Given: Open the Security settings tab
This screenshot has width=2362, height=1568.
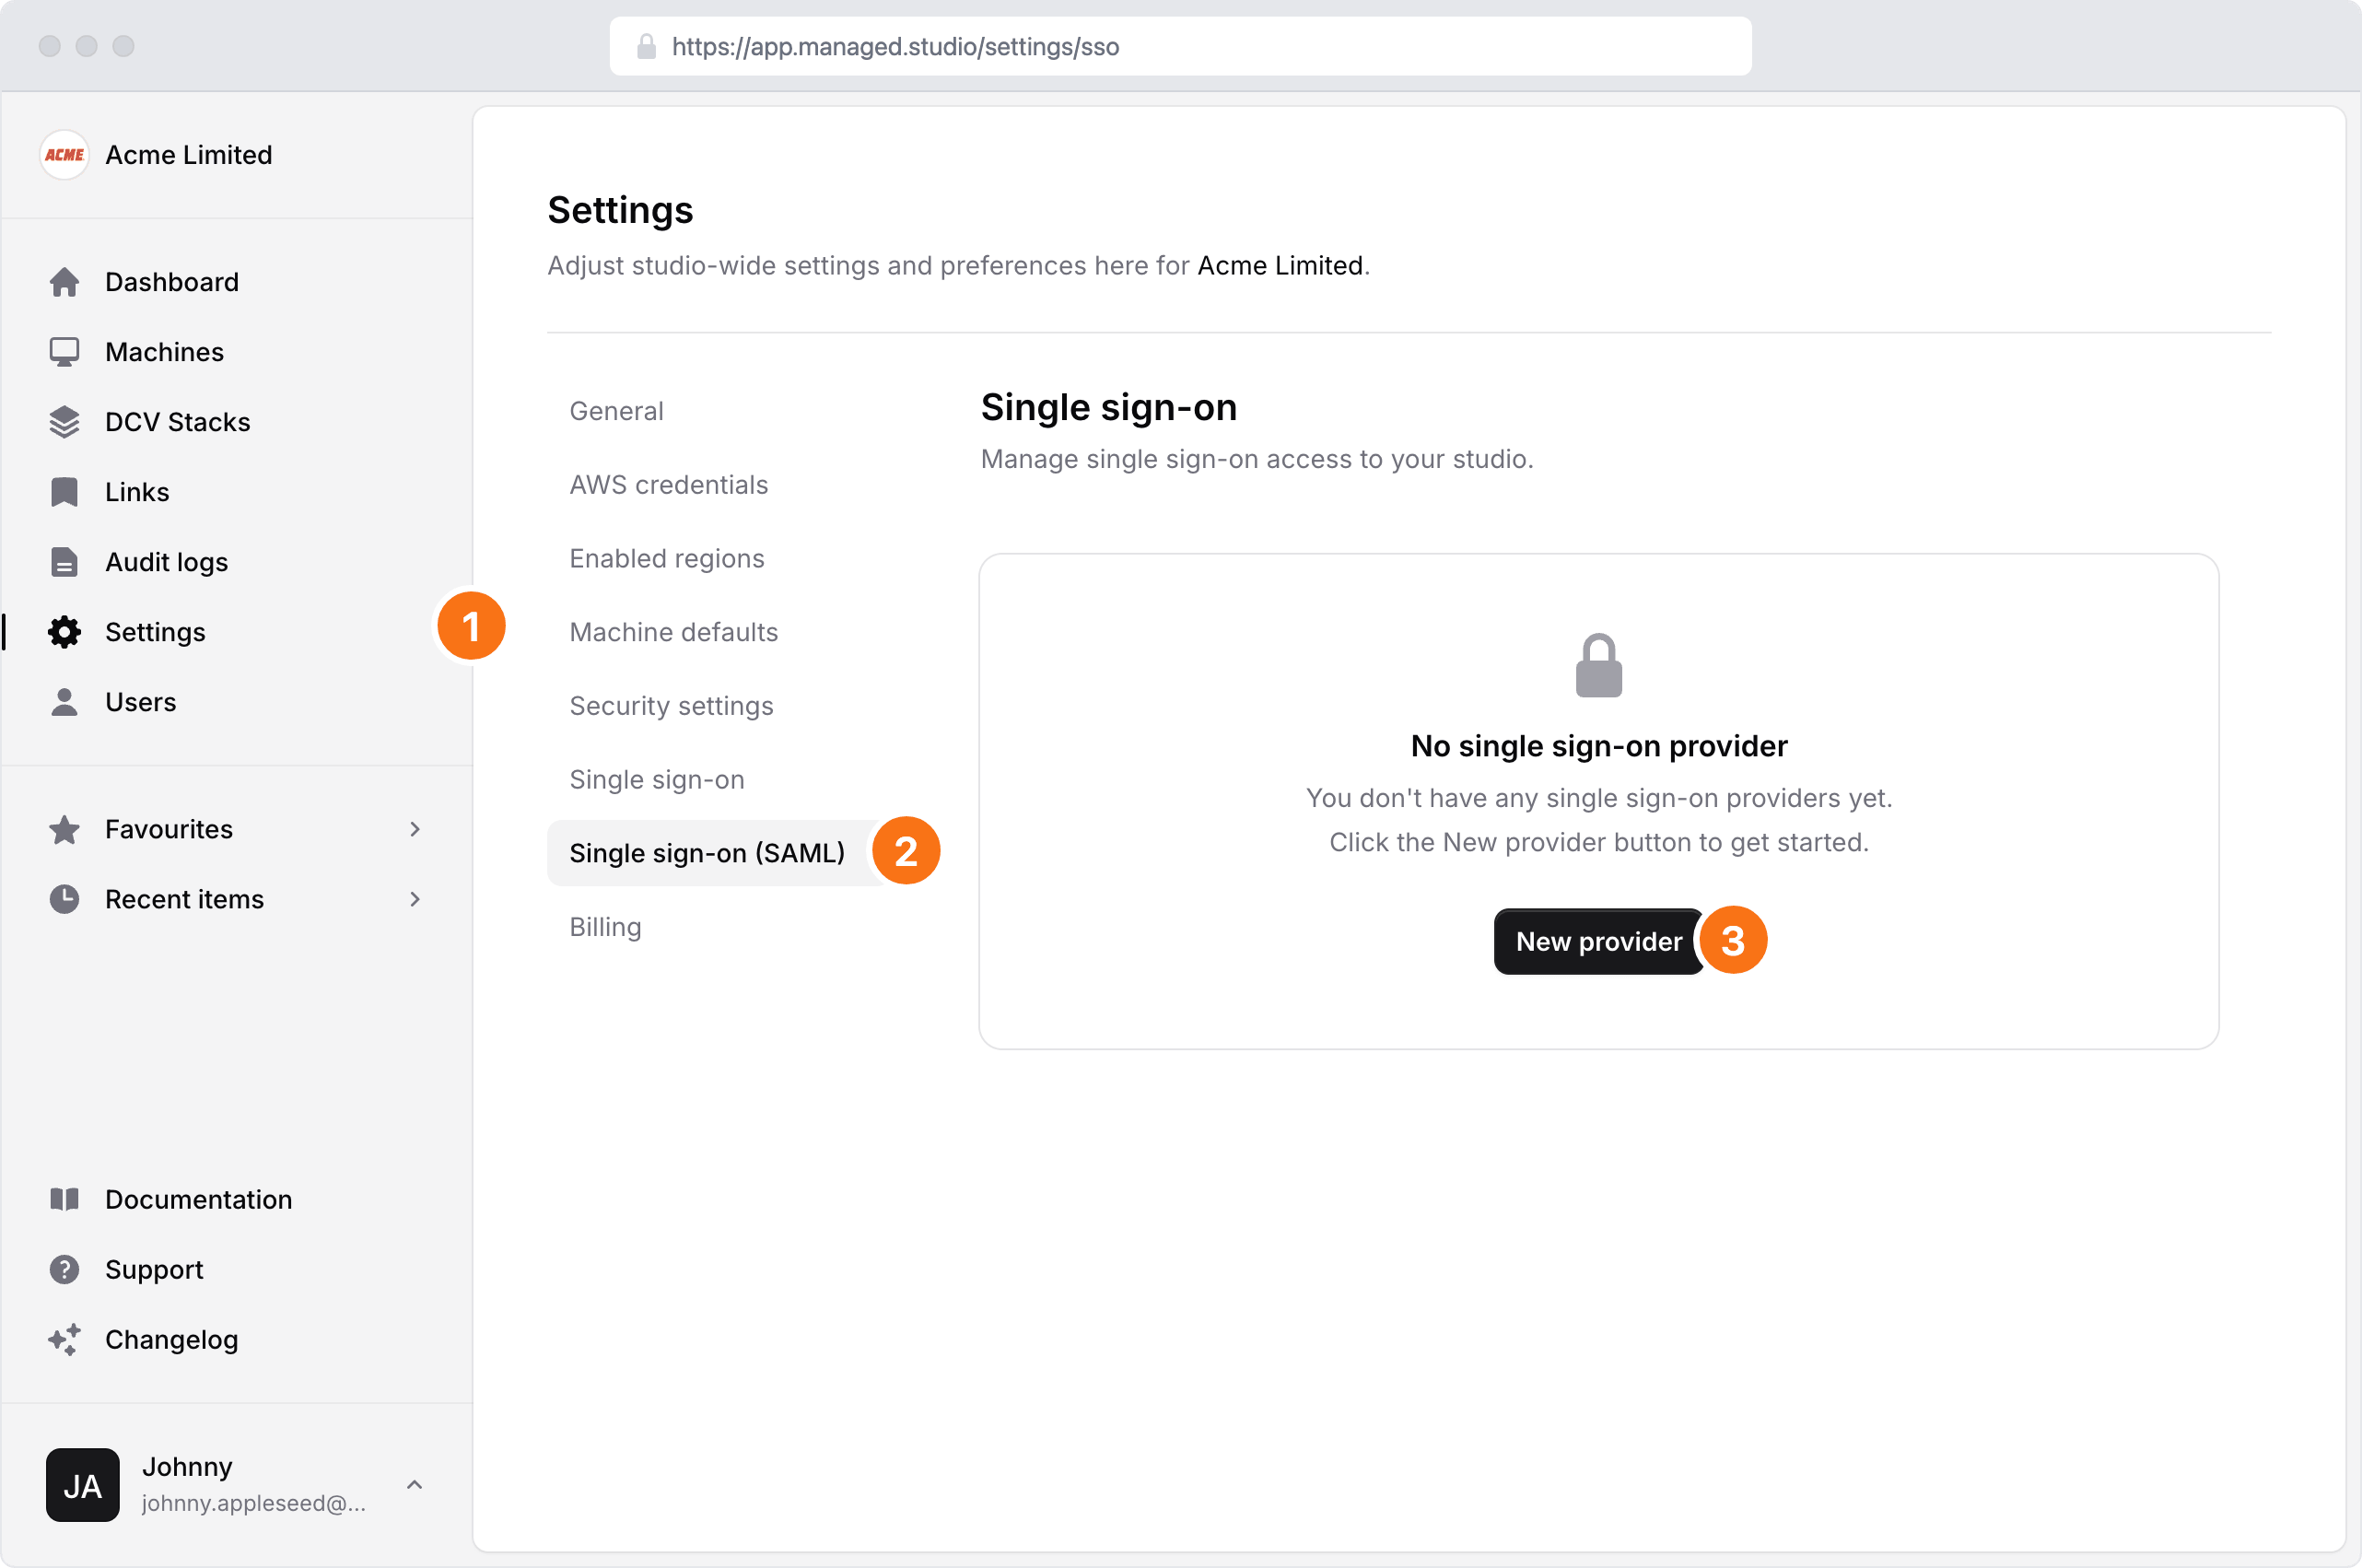Looking at the screenshot, I should pos(671,706).
